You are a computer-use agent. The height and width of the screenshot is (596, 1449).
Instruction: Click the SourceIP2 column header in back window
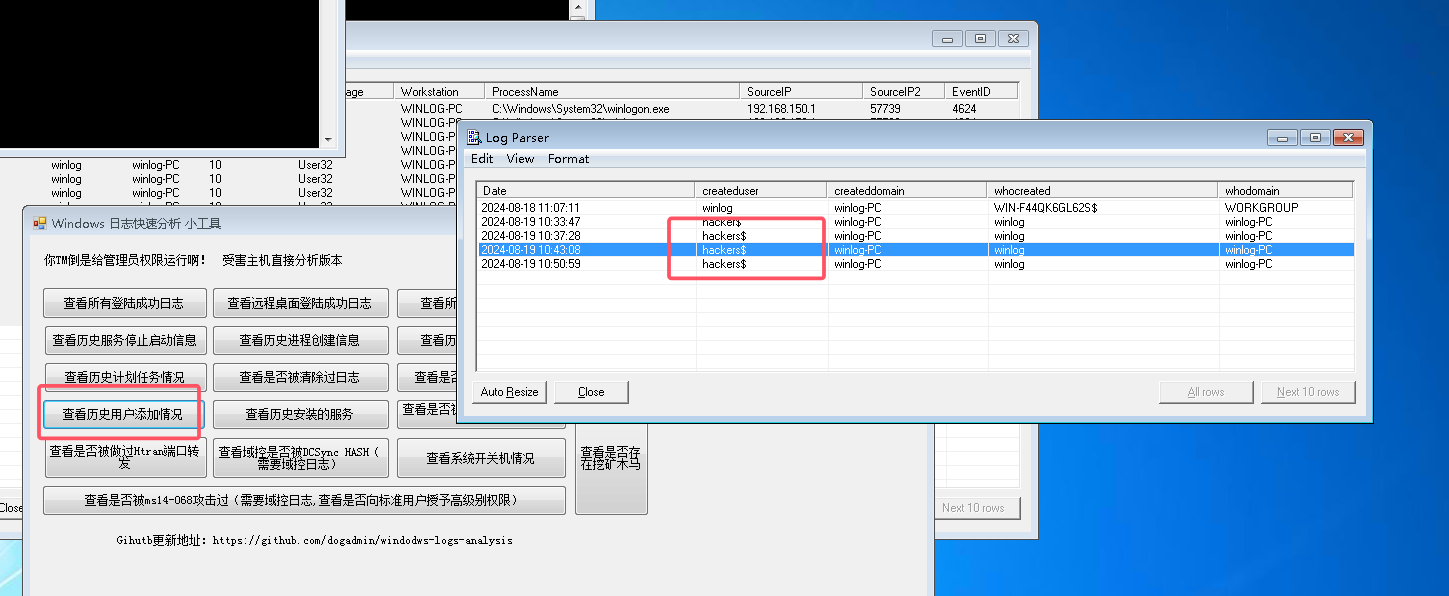(903, 92)
